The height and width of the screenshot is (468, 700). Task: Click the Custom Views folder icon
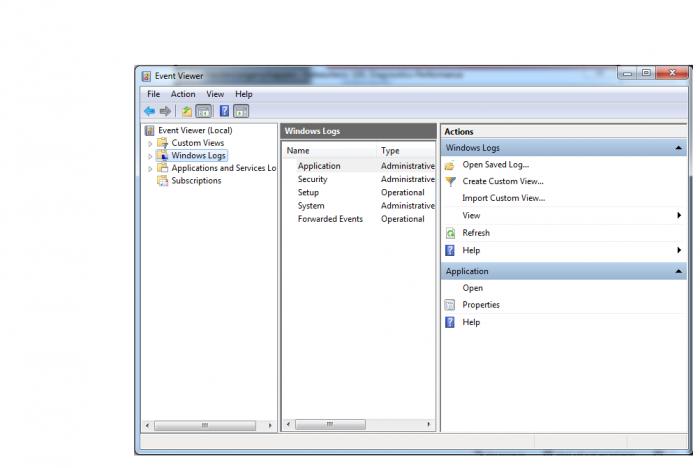coord(162,143)
